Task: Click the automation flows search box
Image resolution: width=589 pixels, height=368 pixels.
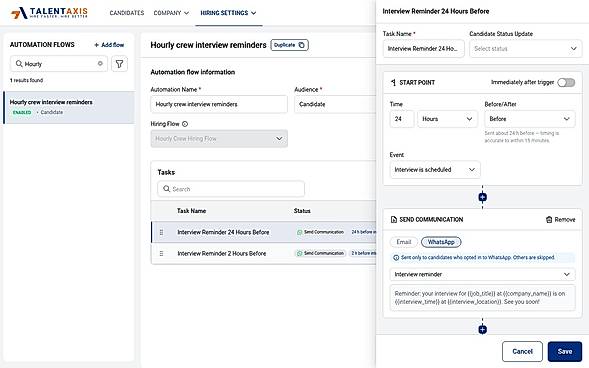Action: (59, 64)
